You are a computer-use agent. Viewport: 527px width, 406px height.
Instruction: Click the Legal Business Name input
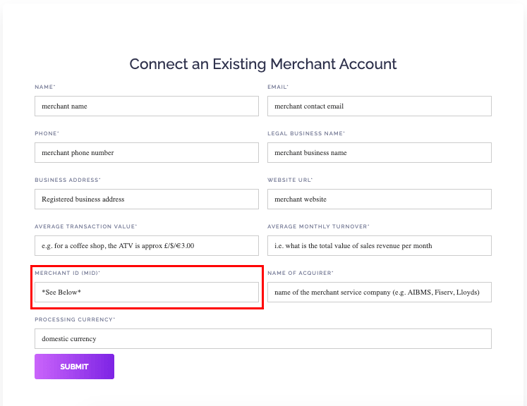[379, 153]
